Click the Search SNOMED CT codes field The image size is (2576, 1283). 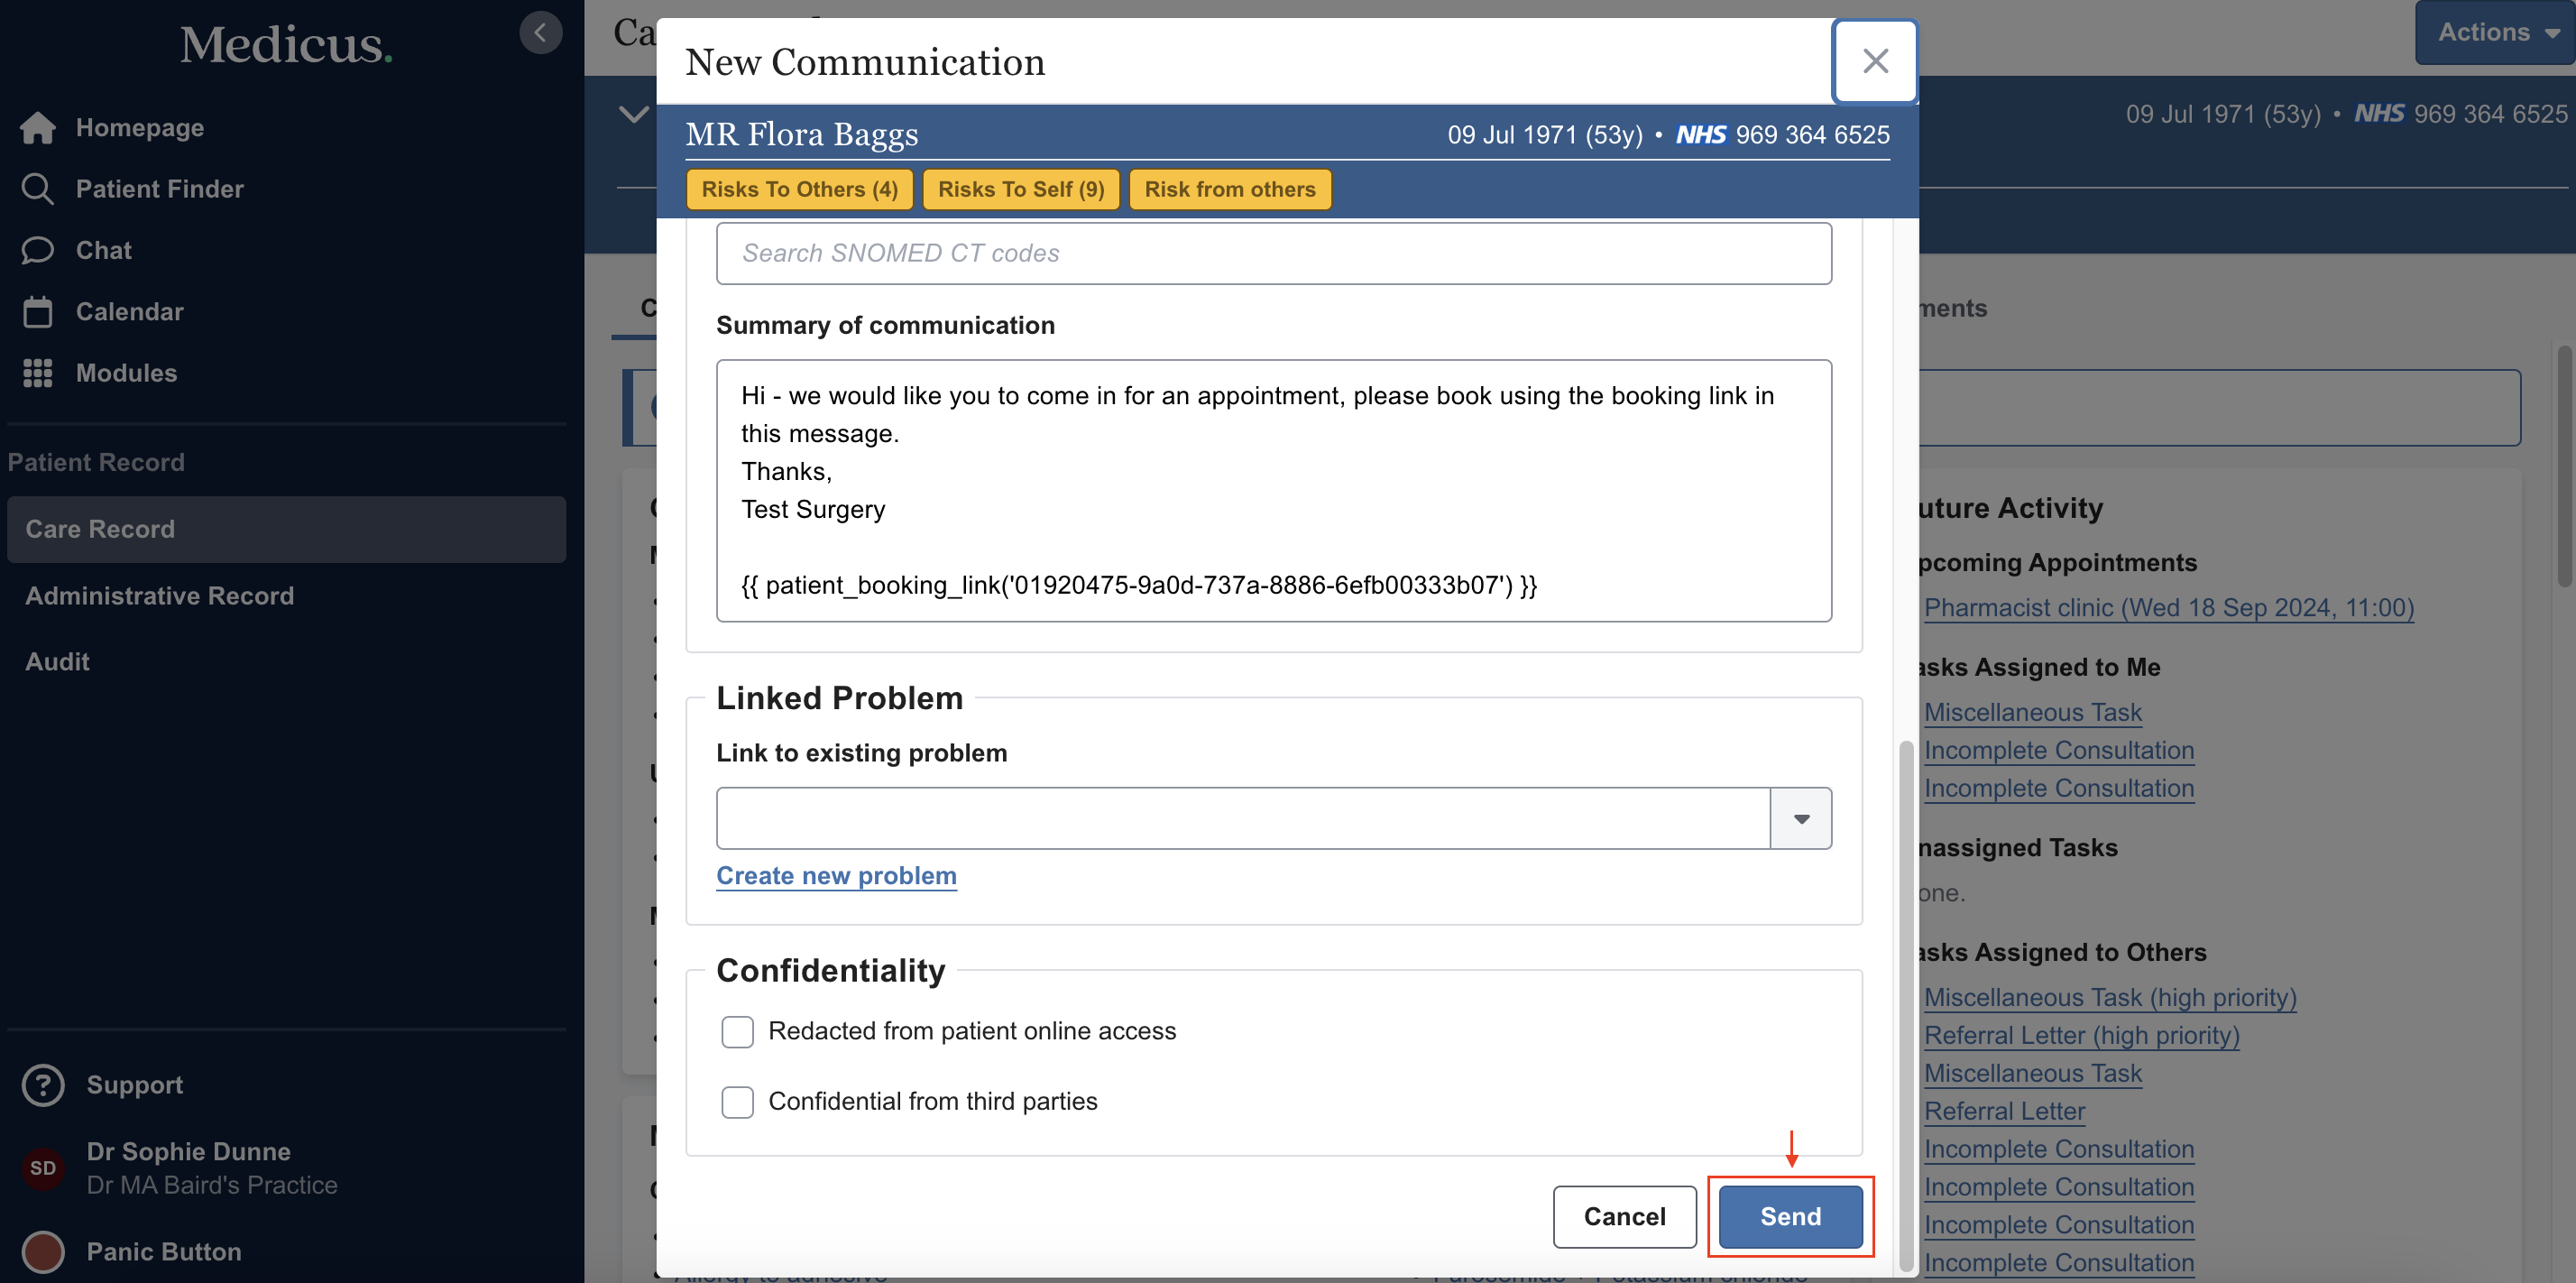coord(1273,253)
